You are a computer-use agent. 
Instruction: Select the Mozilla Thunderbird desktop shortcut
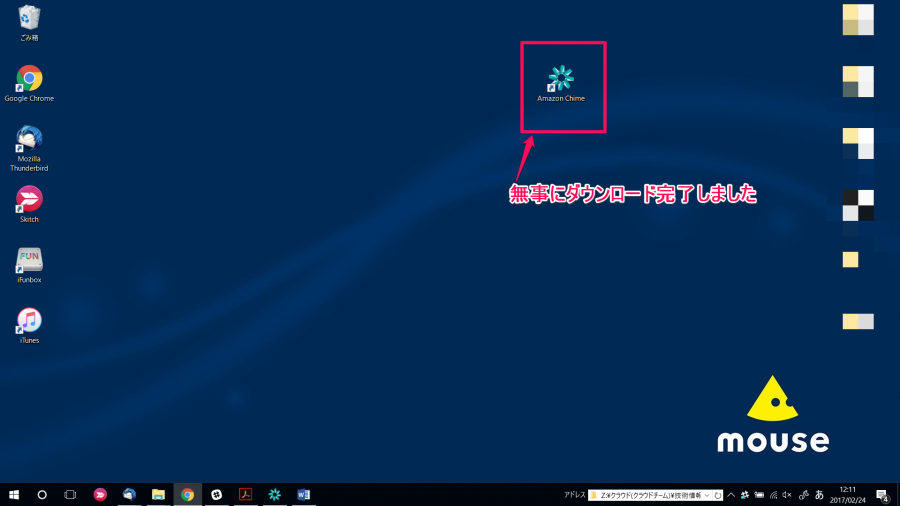pyautogui.click(x=29, y=148)
